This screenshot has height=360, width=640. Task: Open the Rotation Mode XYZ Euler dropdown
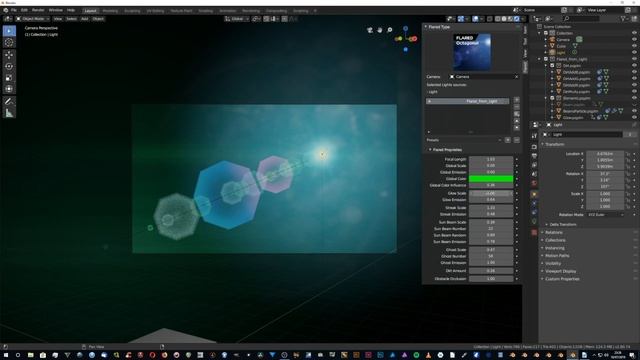pos(606,215)
